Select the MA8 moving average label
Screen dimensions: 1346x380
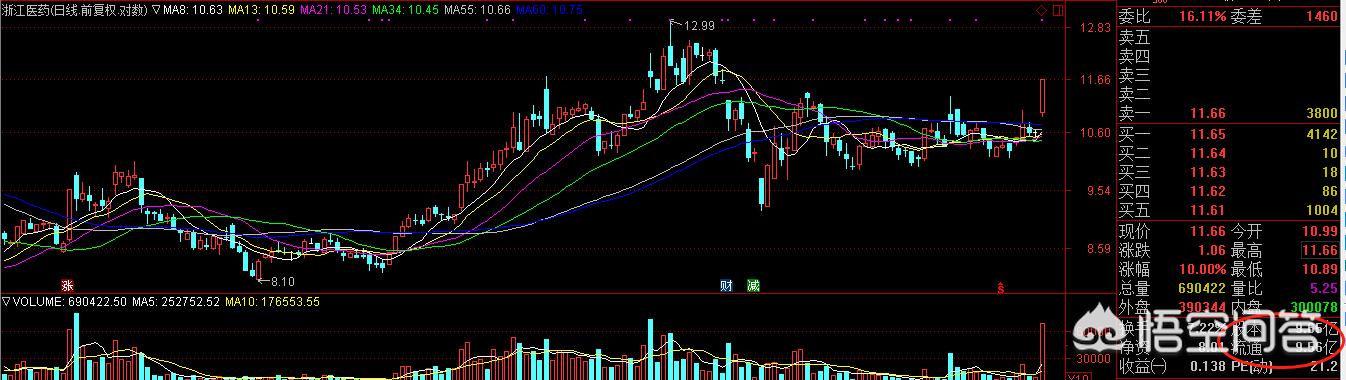click(x=192, y=10)
